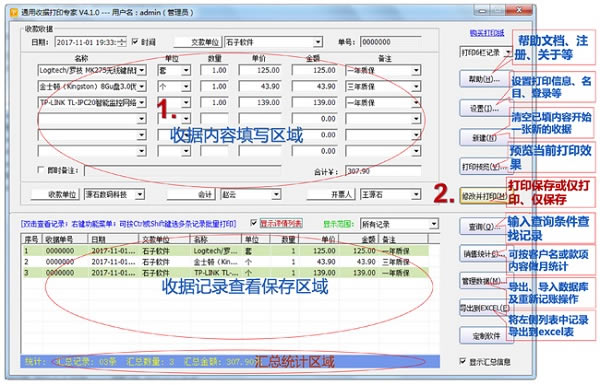Open the 购买打印纸 link
Screen dimensions: 600x385
click(487, 33)
